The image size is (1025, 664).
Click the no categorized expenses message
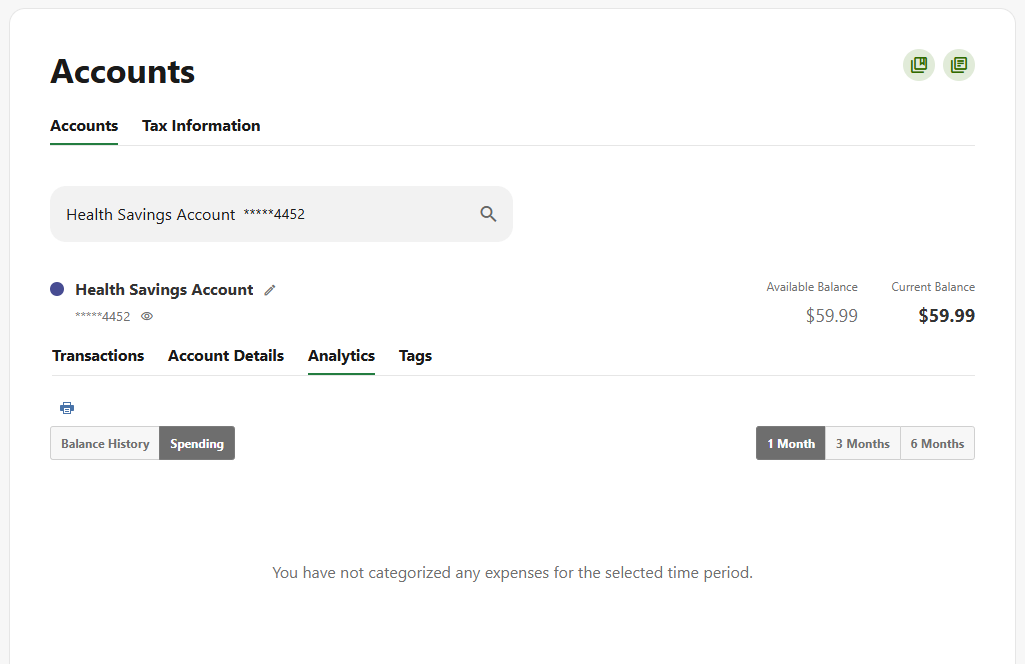[x=512, y=573]
